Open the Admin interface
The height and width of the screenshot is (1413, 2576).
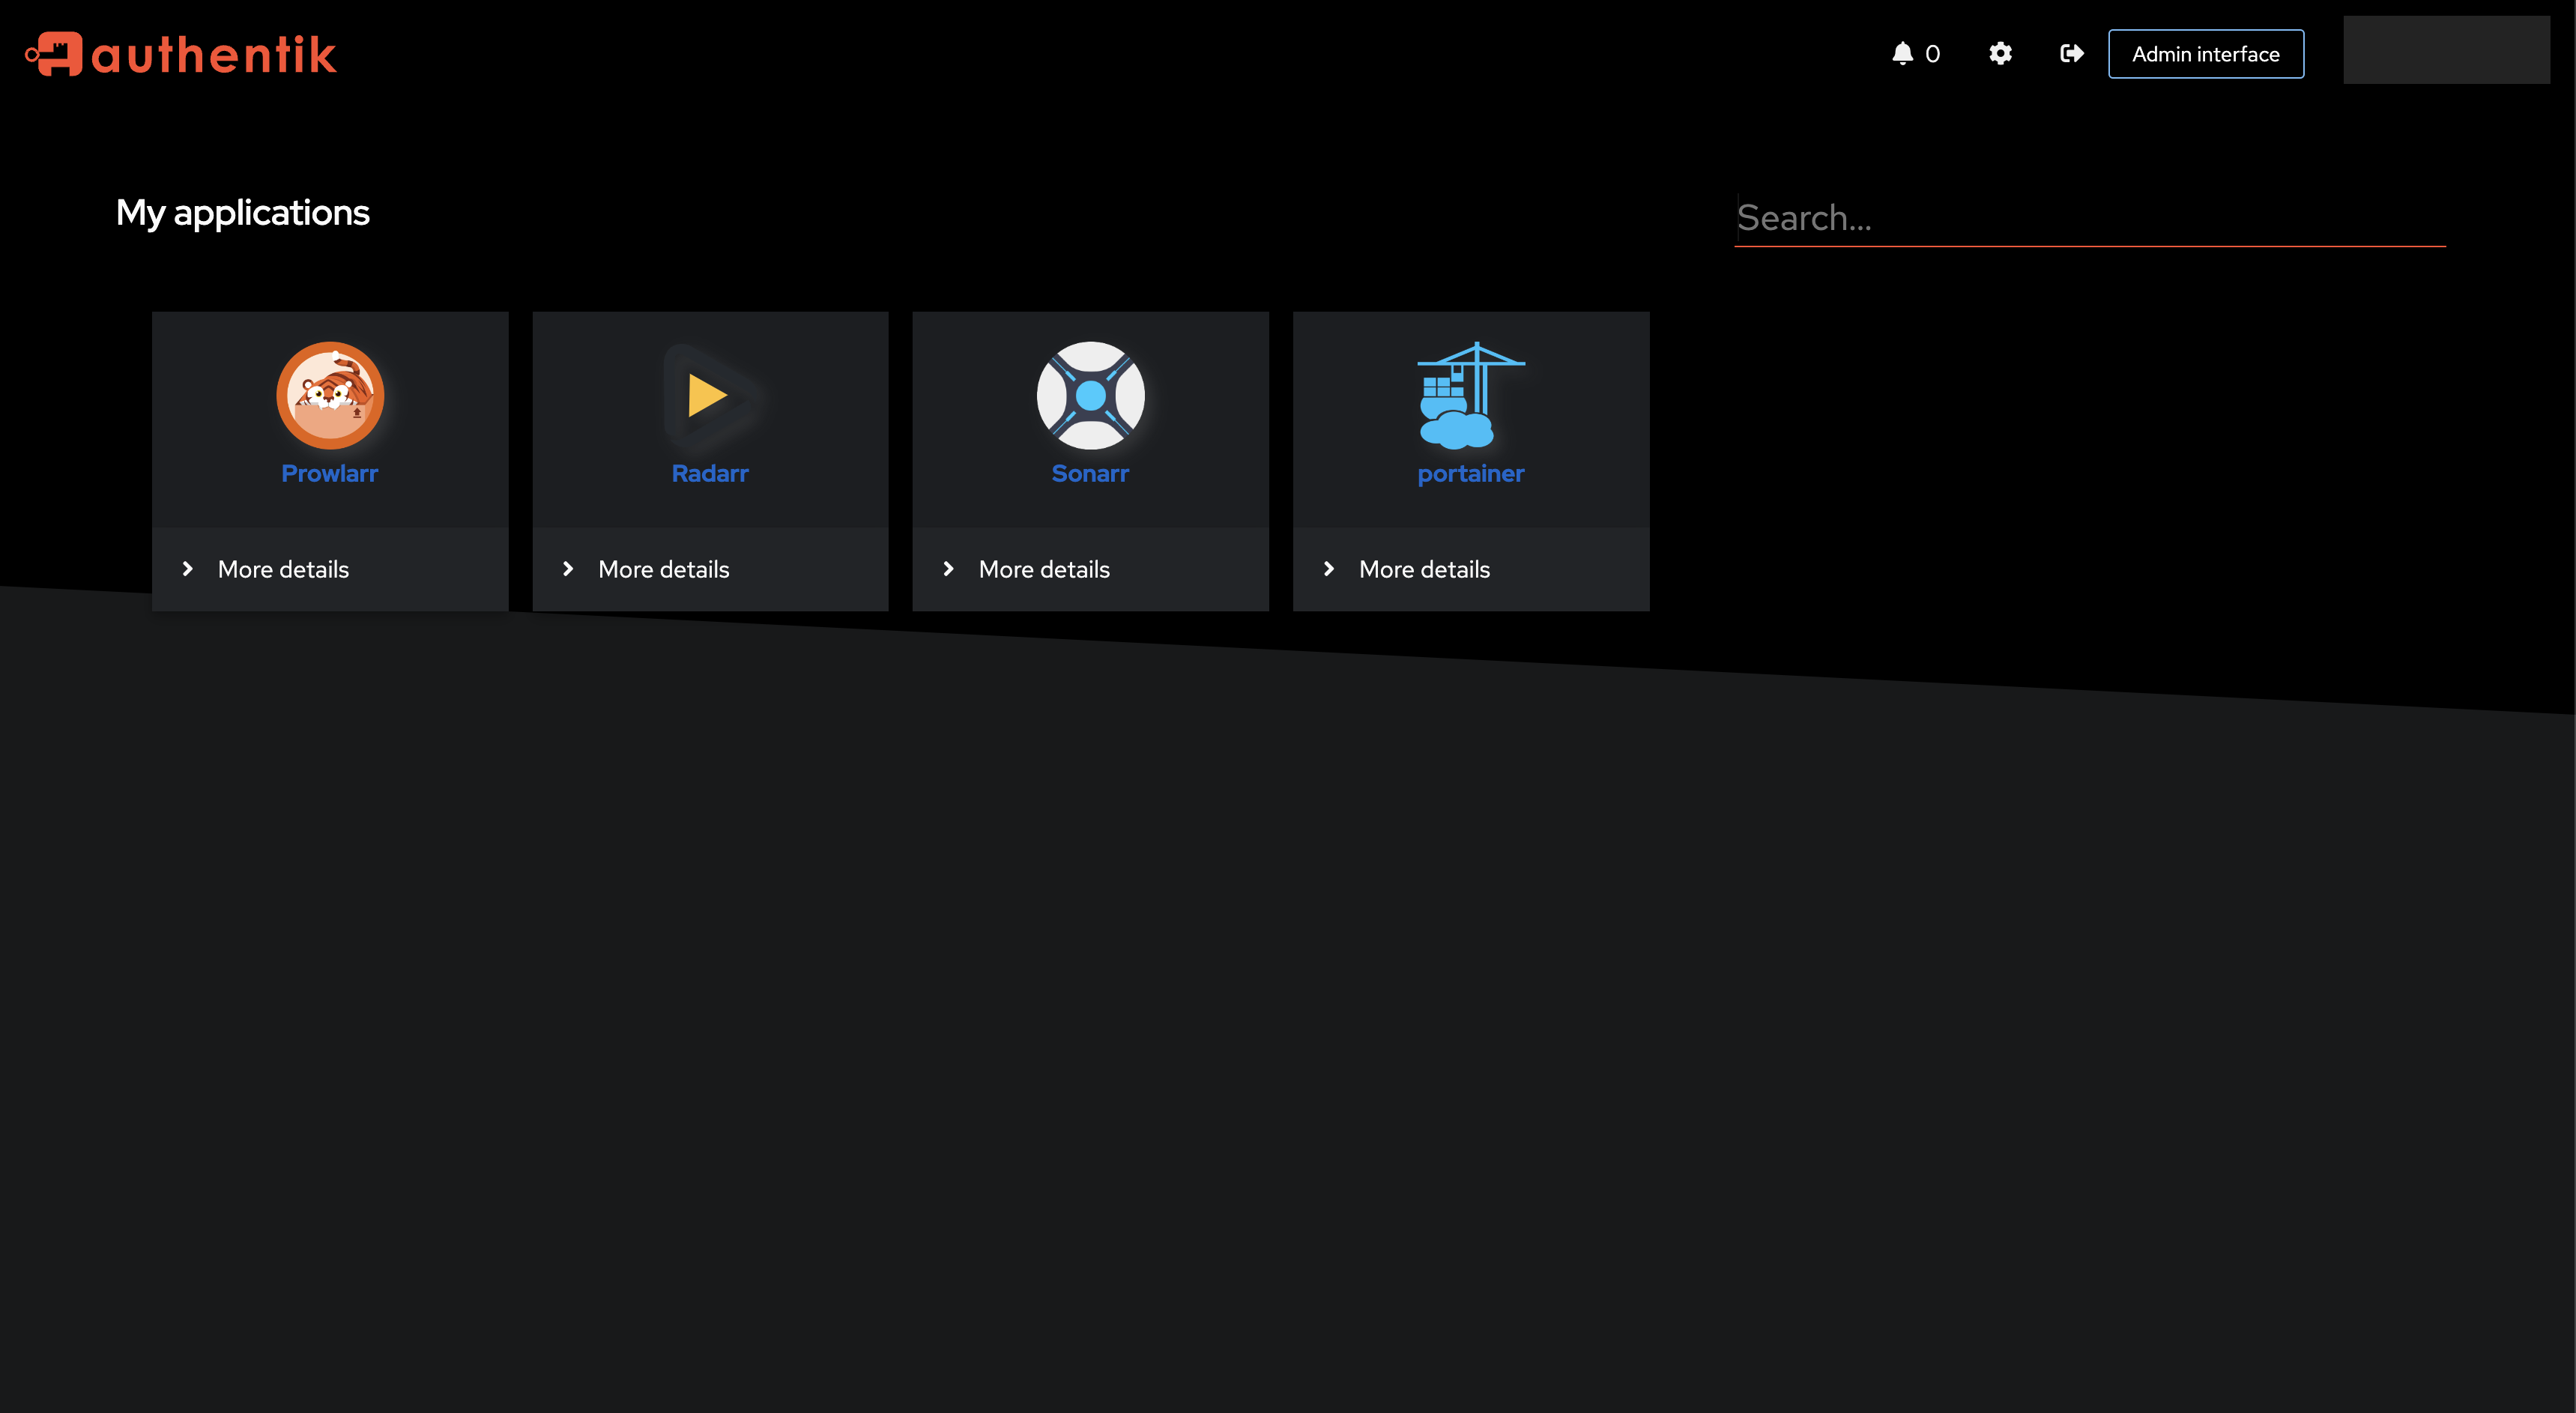2206,54
